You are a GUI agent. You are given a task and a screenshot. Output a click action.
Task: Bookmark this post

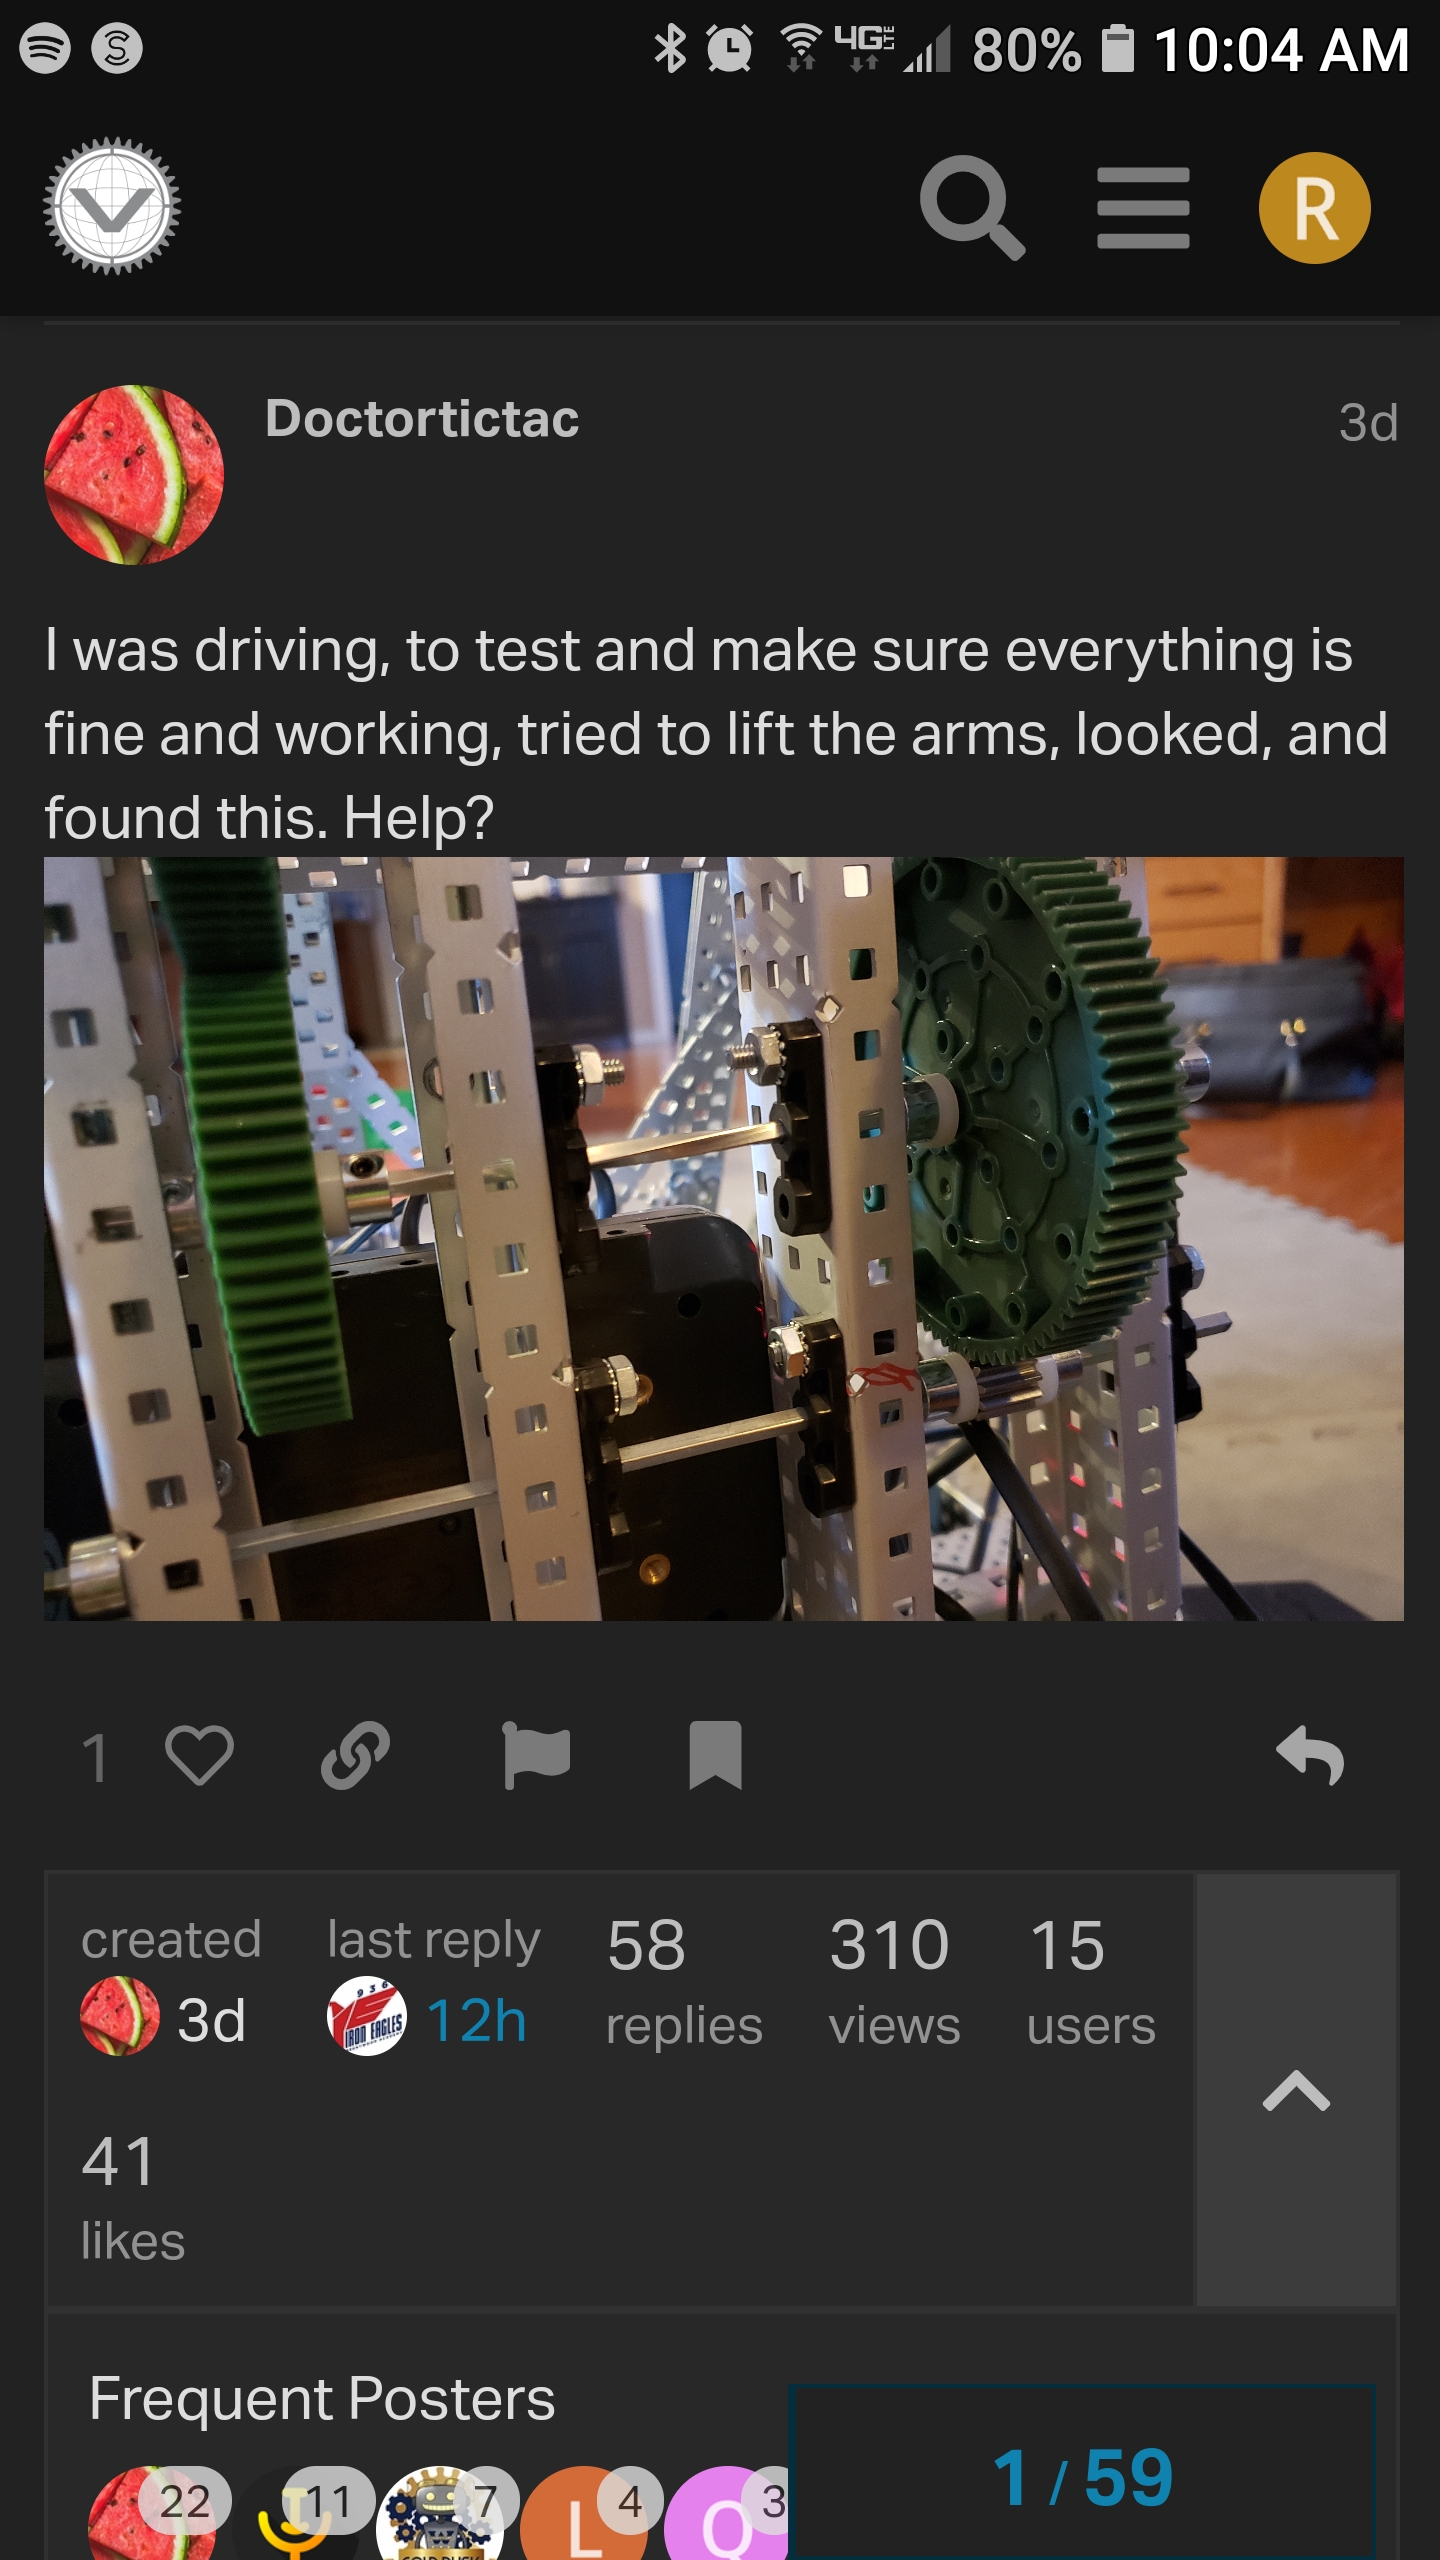pos(716,1755)
